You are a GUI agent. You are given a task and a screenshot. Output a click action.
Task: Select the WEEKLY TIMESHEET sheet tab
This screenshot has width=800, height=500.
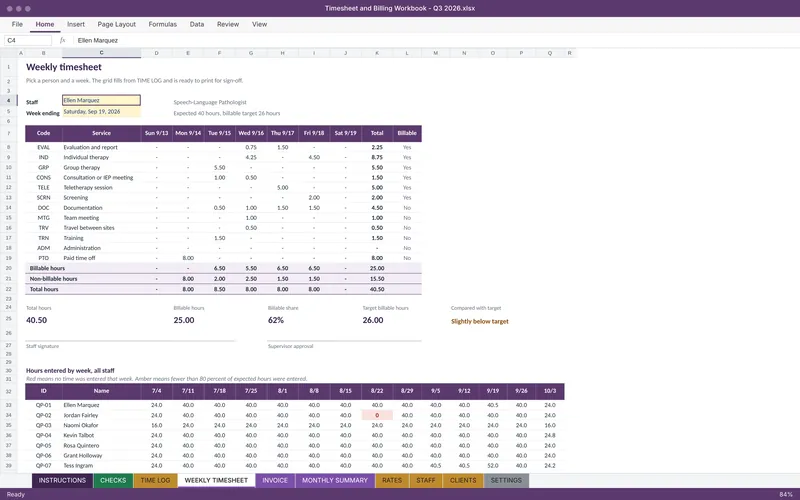click(216, 481)
